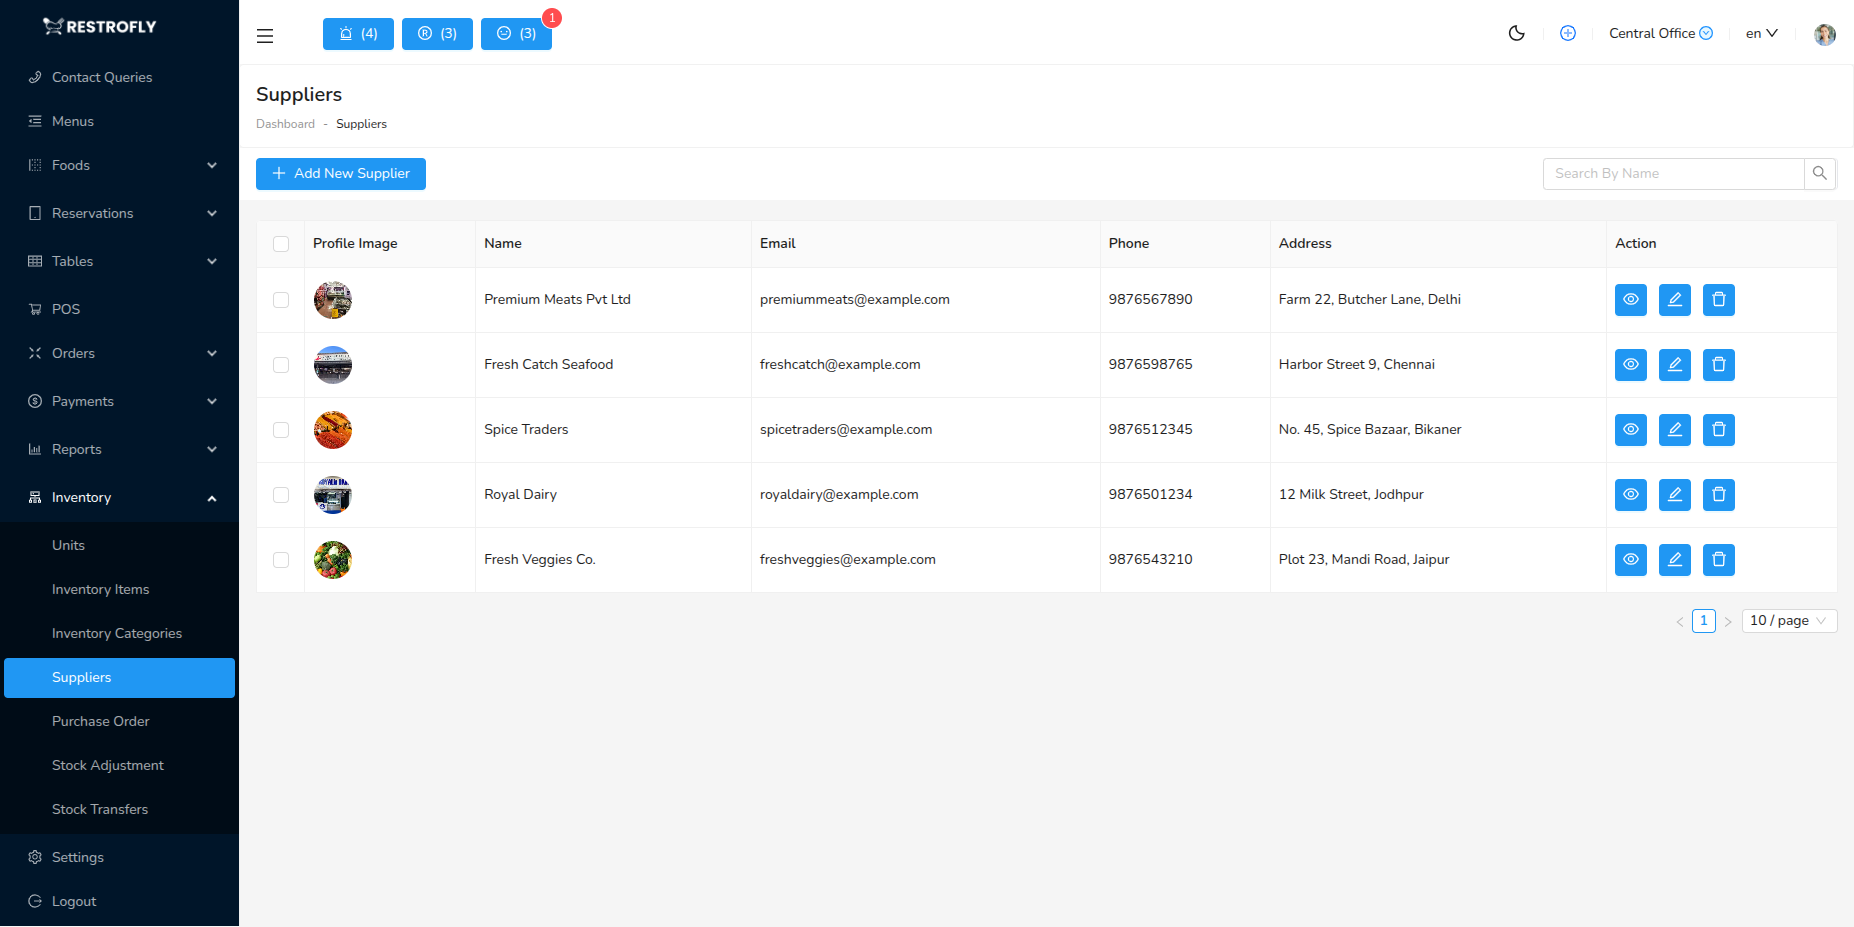Open the Central Office branch dropdown

coord(1660,33)
